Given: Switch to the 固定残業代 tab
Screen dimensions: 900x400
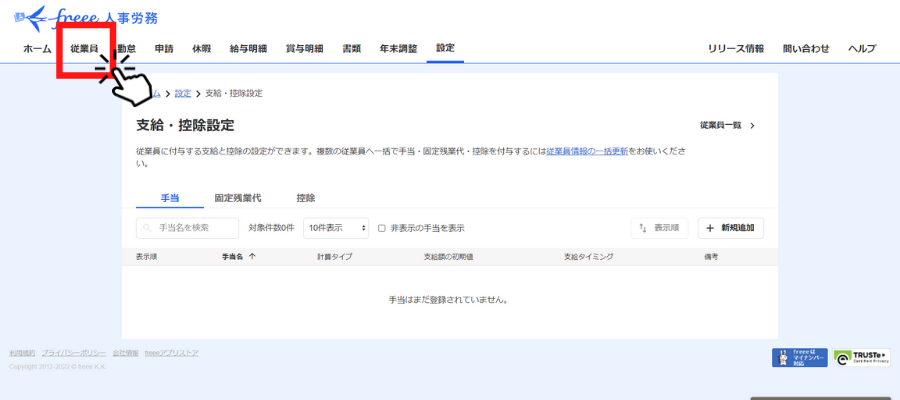Looking at the screenshot, I should [237, 198].
